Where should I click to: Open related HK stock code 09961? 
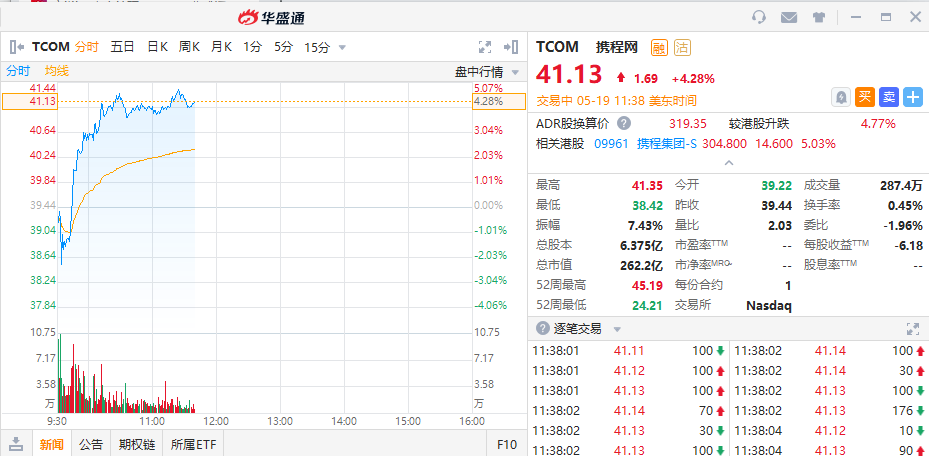(611, 143)
